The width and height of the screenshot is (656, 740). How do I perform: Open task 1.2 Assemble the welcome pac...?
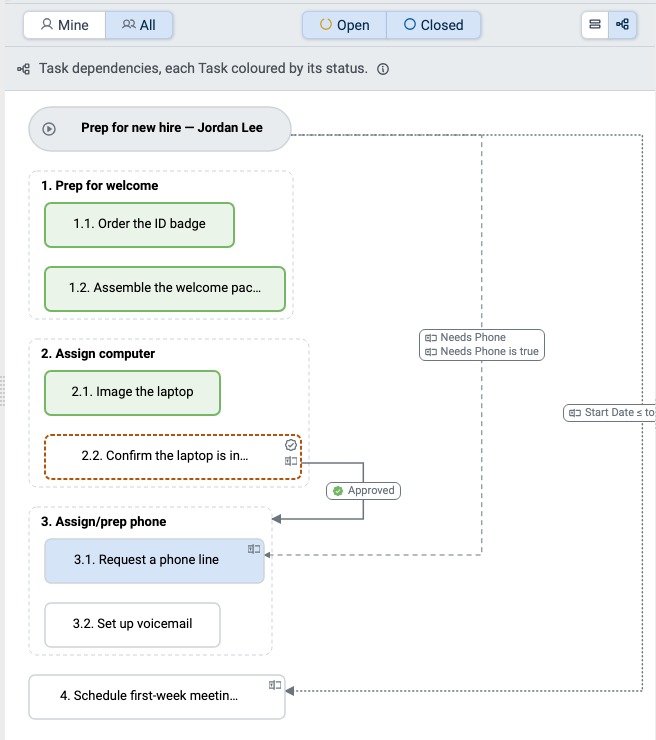click(165, 289)
